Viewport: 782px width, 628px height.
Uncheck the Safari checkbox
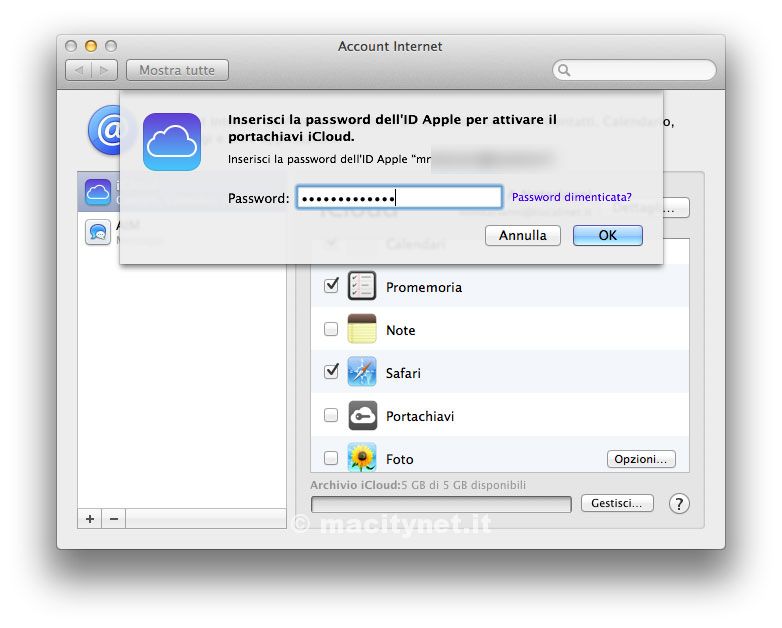tap(331, 372)
